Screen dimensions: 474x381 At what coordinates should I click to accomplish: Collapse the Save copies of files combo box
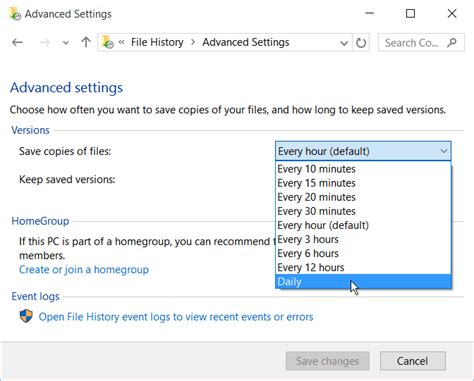click(x=363, y=151)
